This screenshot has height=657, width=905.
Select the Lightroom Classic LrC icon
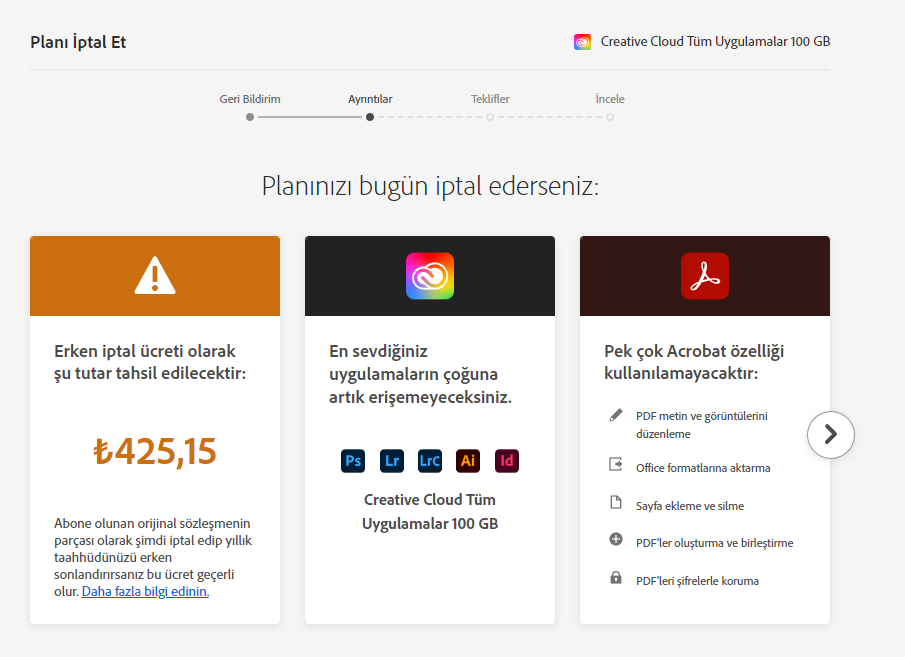point(430,461)
